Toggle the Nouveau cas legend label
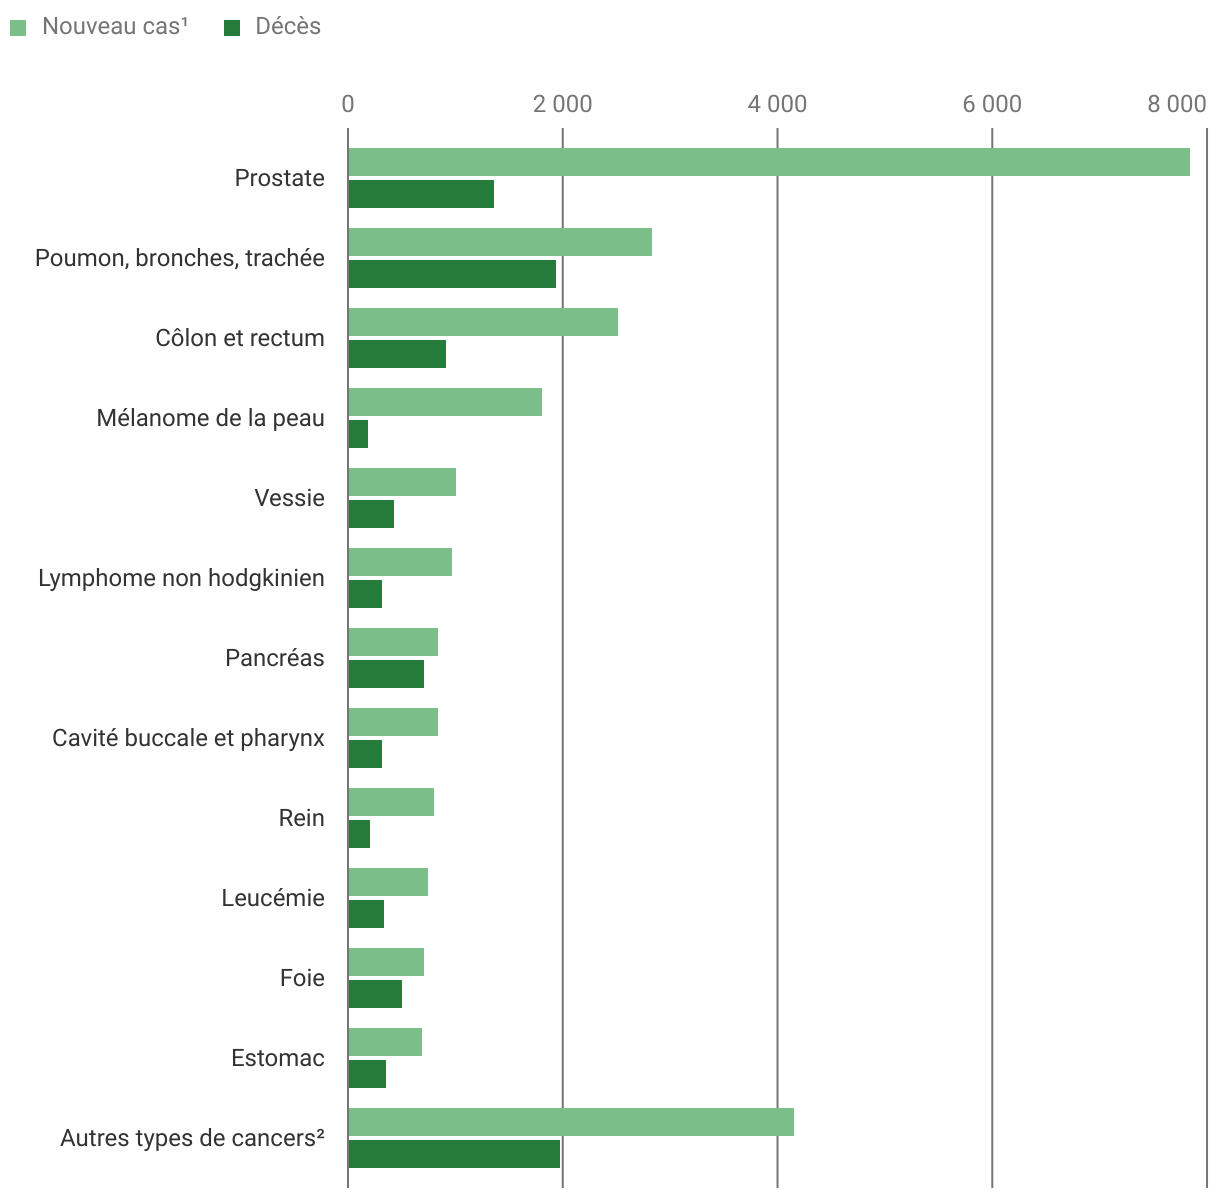 click(114, 27)
